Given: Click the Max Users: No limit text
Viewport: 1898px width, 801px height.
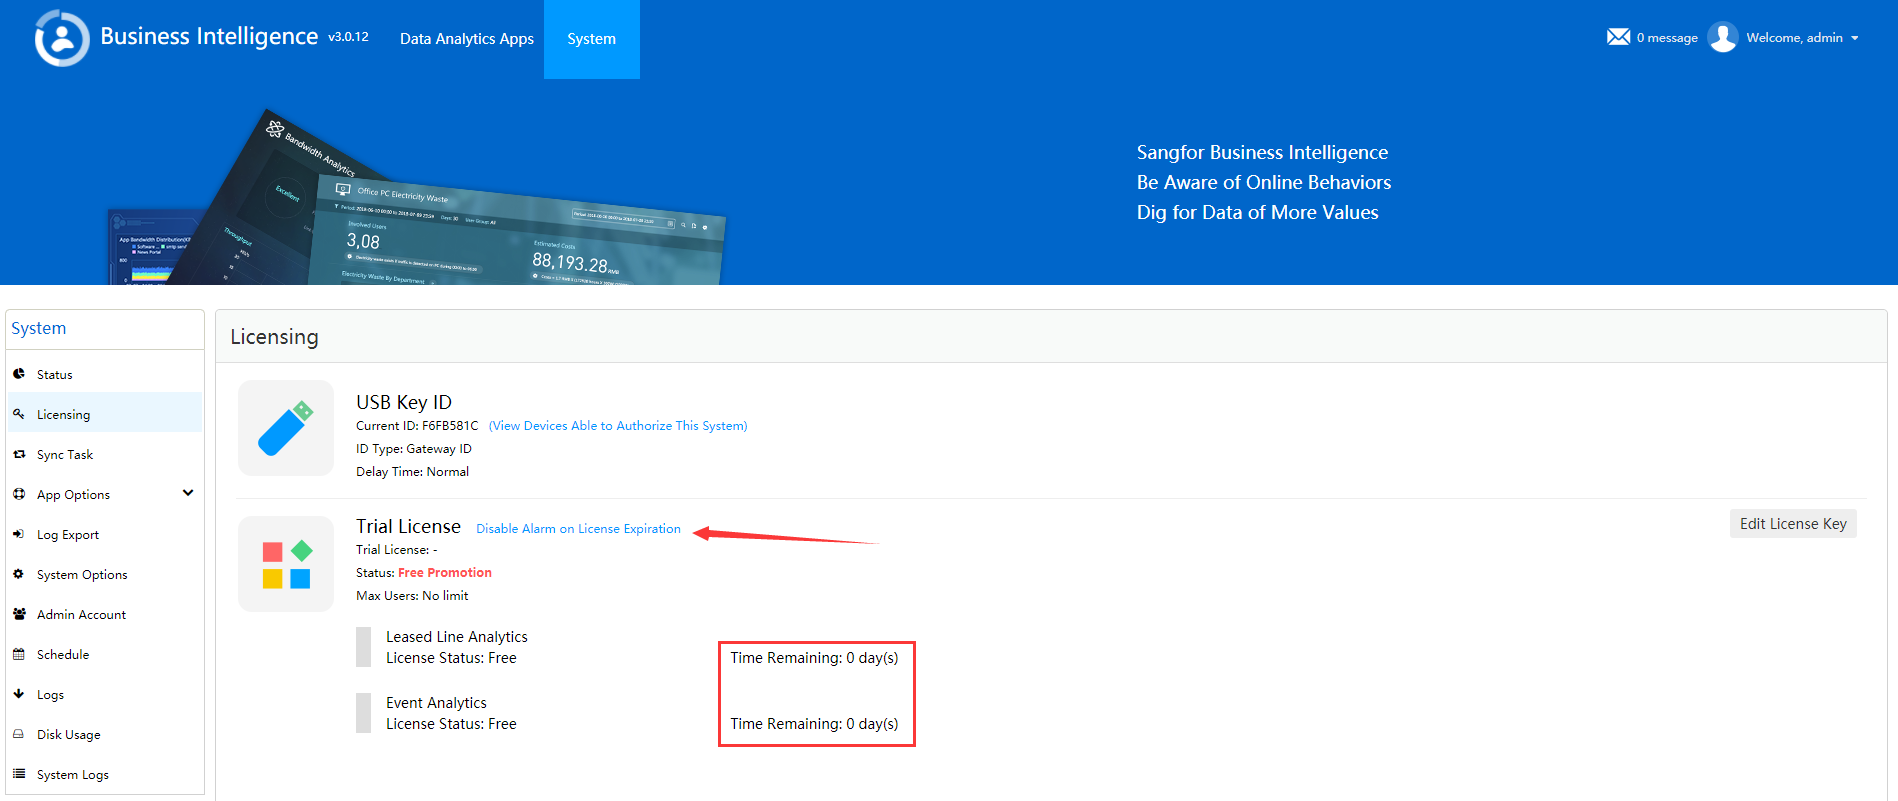Looking at the screenshot, I should 412,596.
